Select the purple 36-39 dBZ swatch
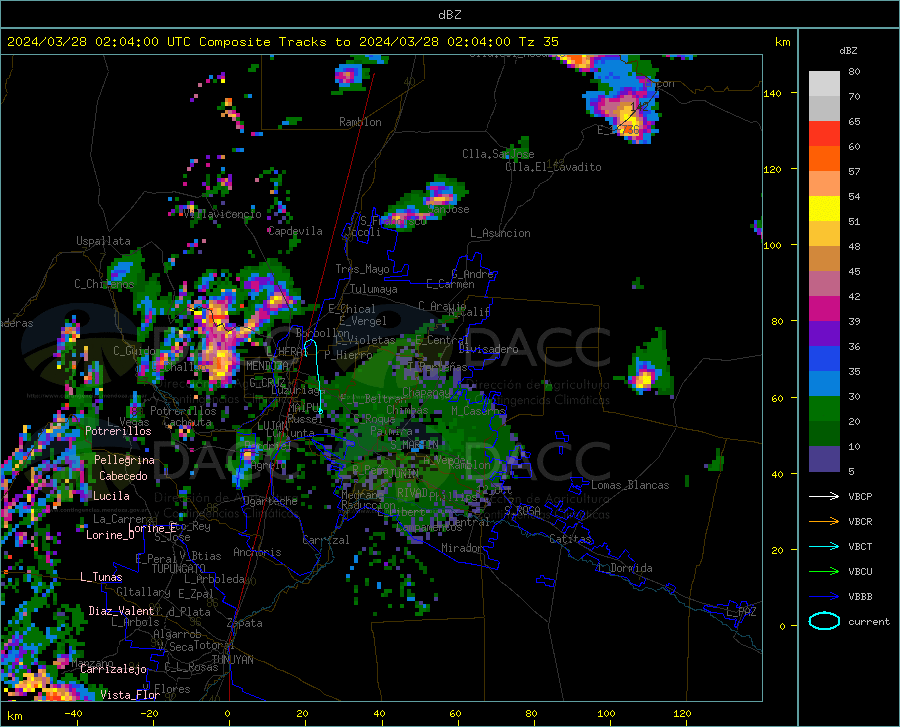 (824, 334)
